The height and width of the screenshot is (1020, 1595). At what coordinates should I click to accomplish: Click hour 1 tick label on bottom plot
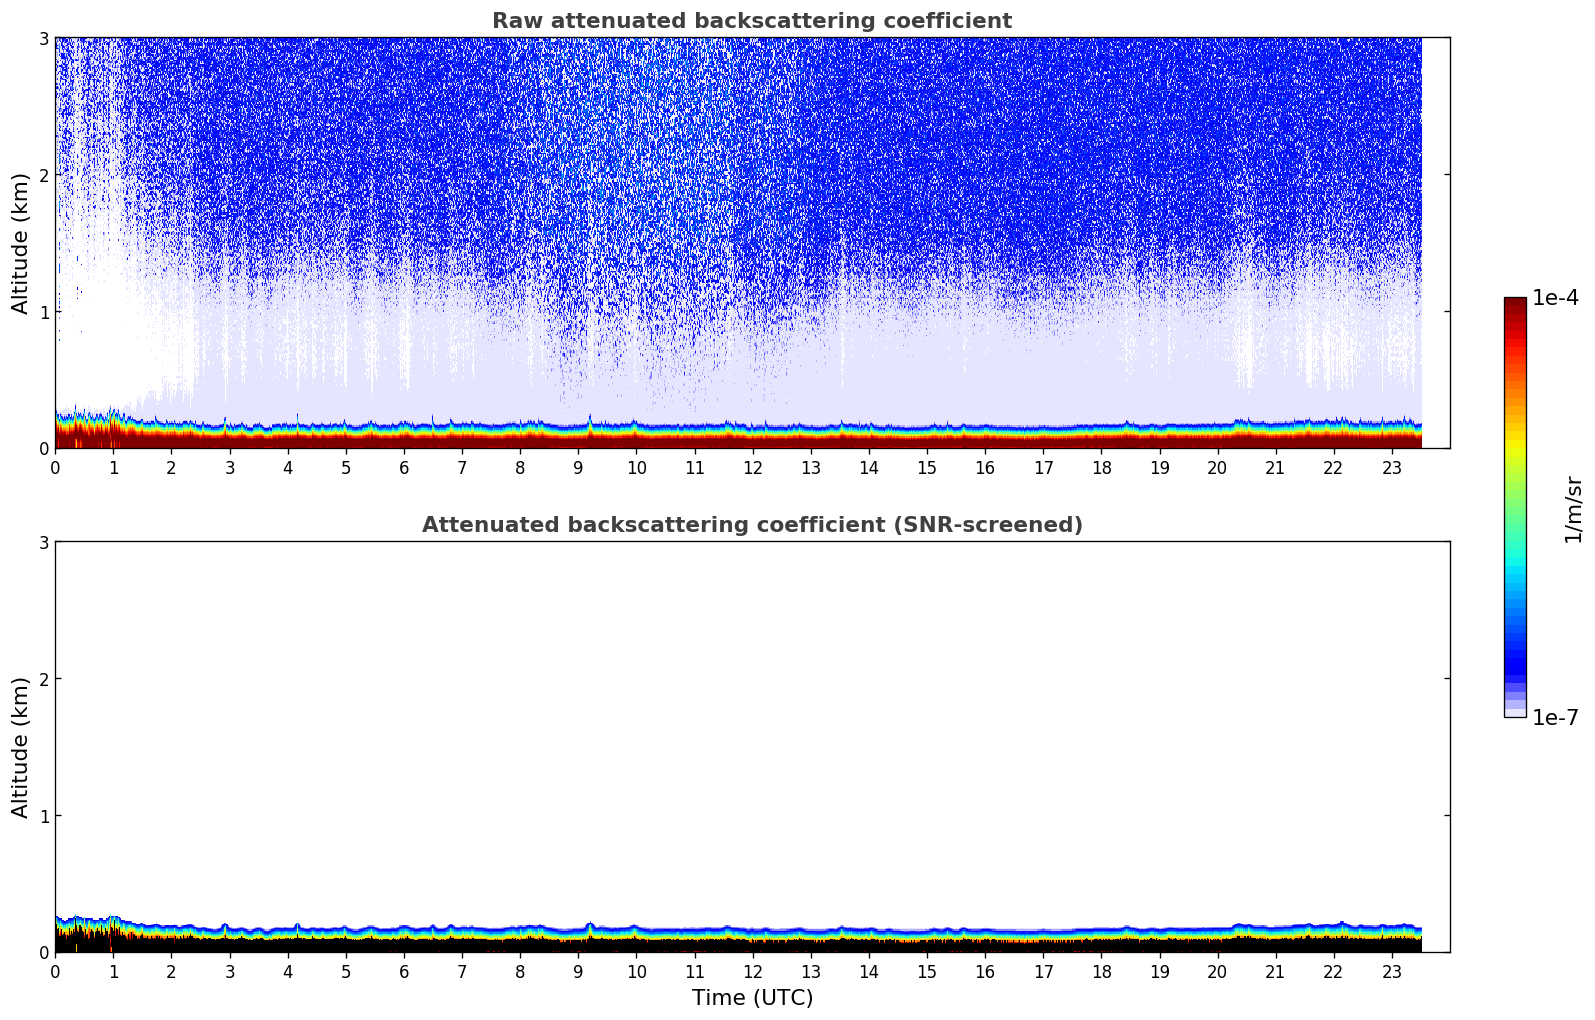click(x=113, y=972)
